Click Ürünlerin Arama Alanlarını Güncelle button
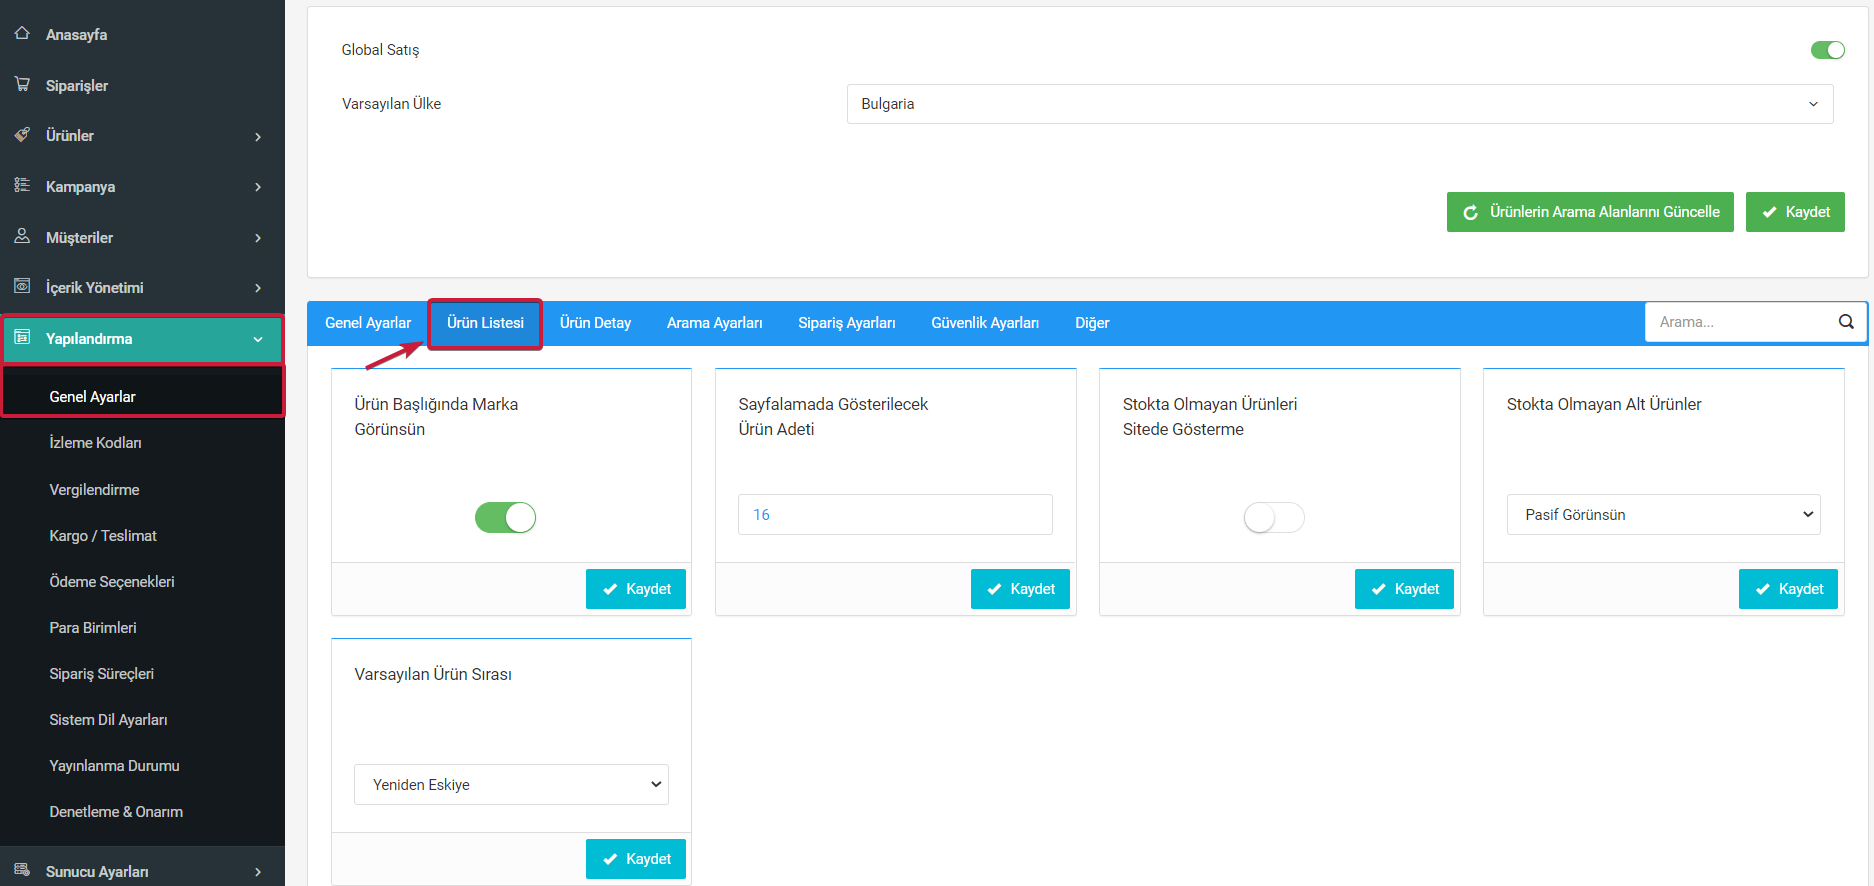 click(x=1590, y=212)
